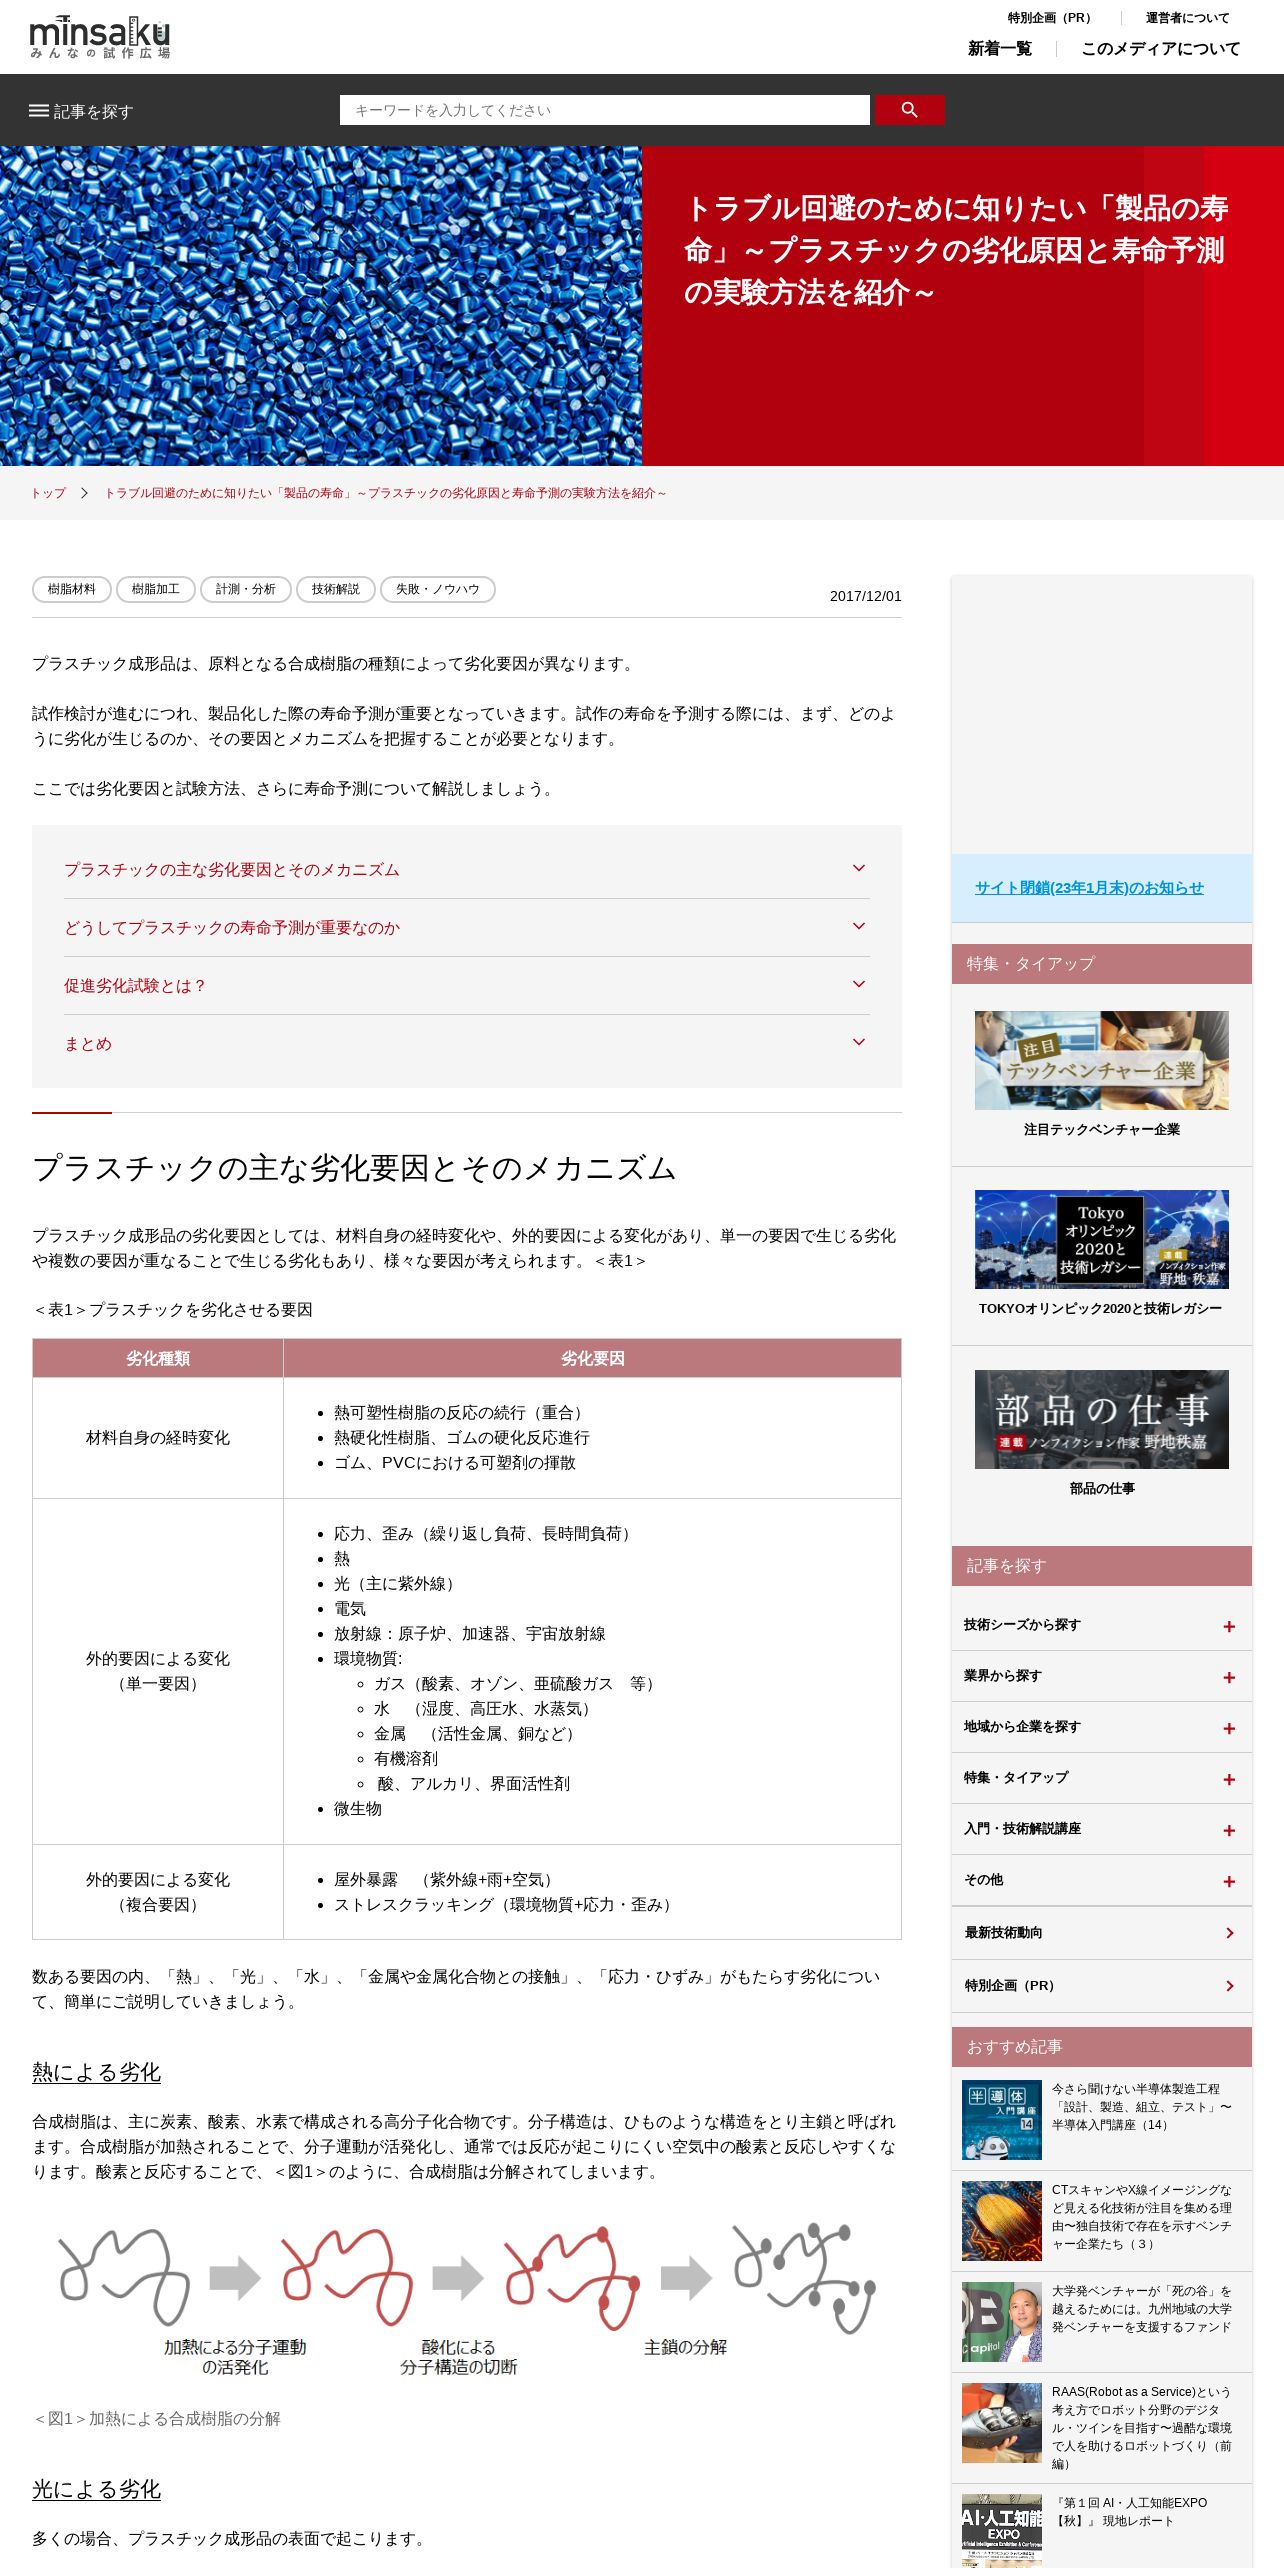Open 半導体入門講座 article thumbnail

pyautogui.click(x=1002, y=2120)
